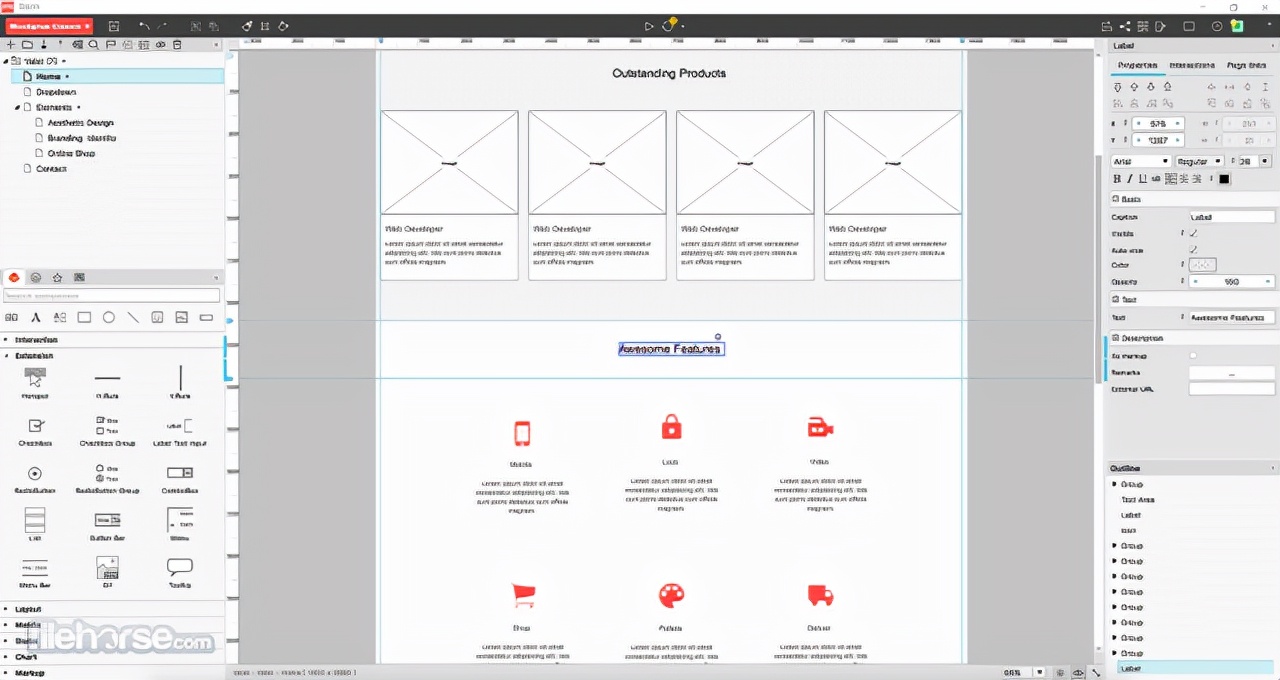Screen dimensions: 1280x680
Task: Click the Opacity value field
Action: pos(1231,282)
